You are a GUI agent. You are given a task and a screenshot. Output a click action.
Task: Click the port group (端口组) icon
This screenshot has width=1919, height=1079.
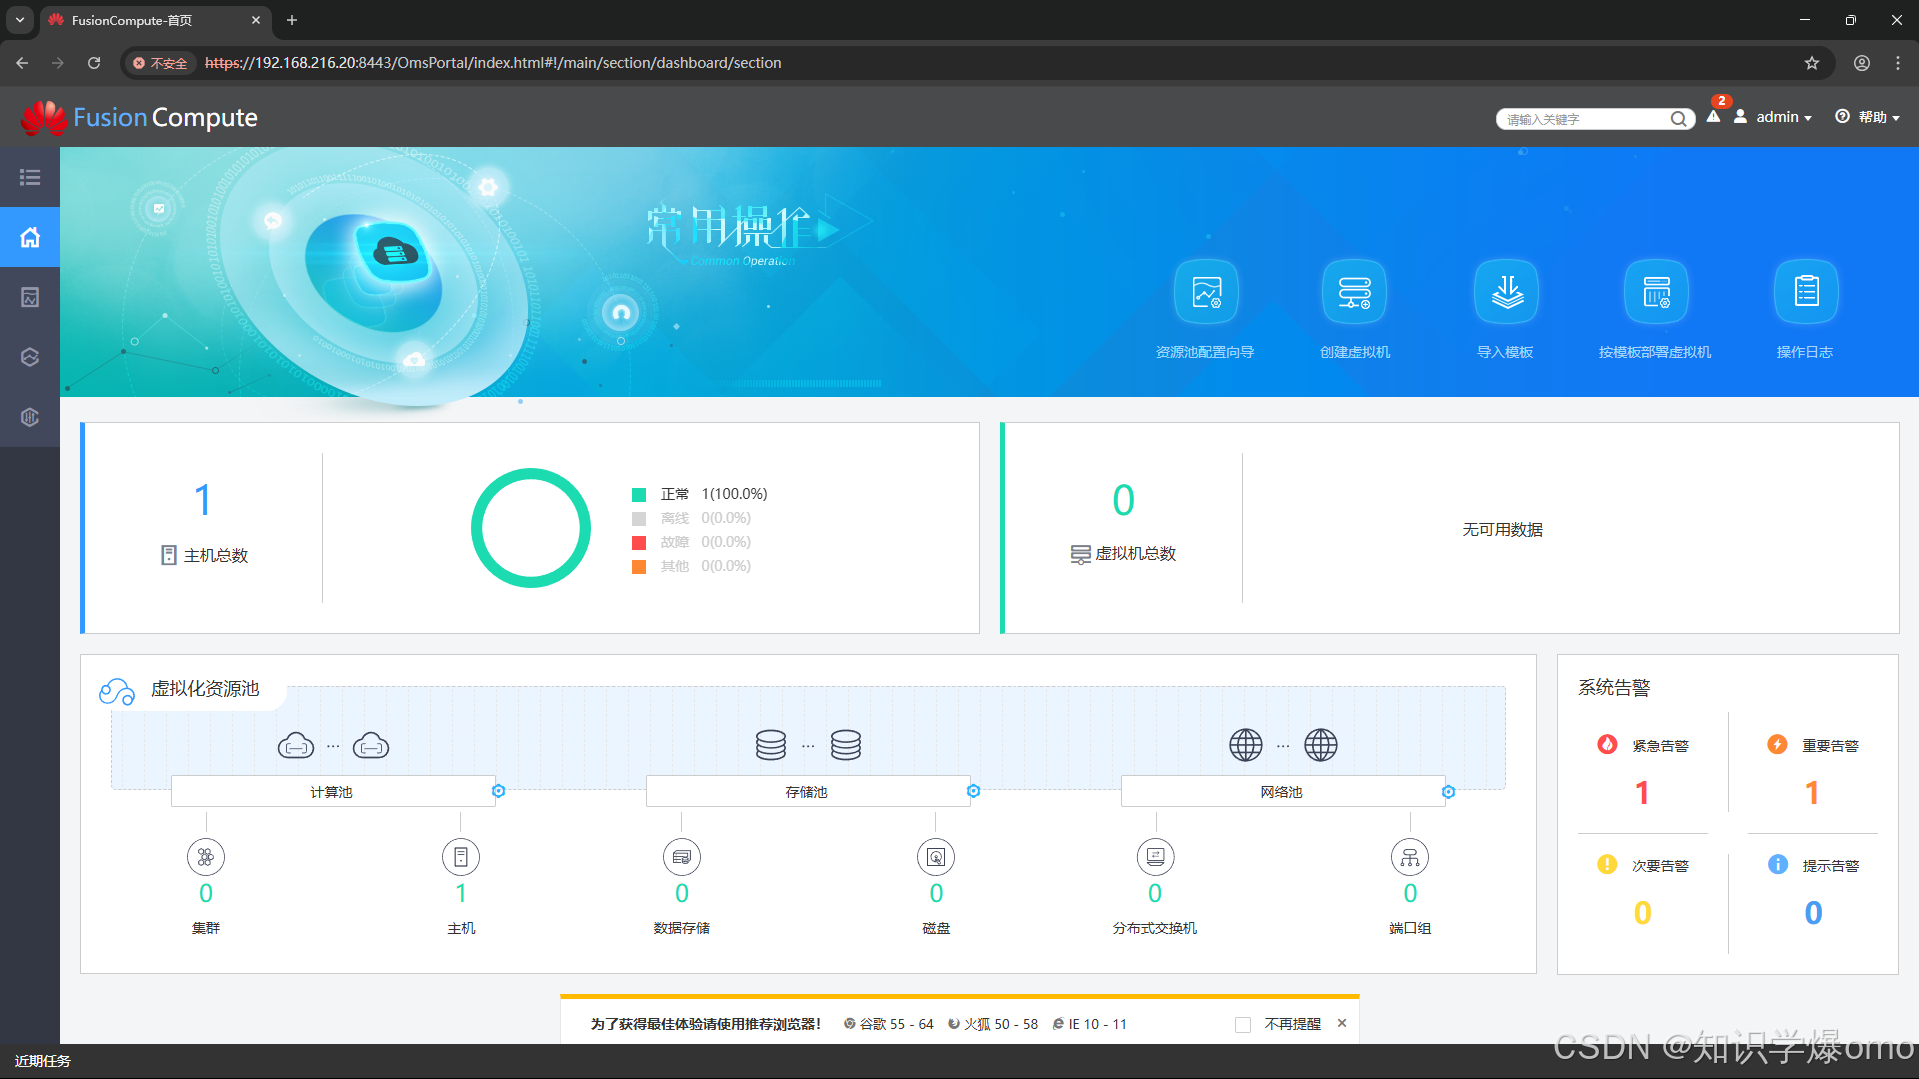tap(1410, 857)
